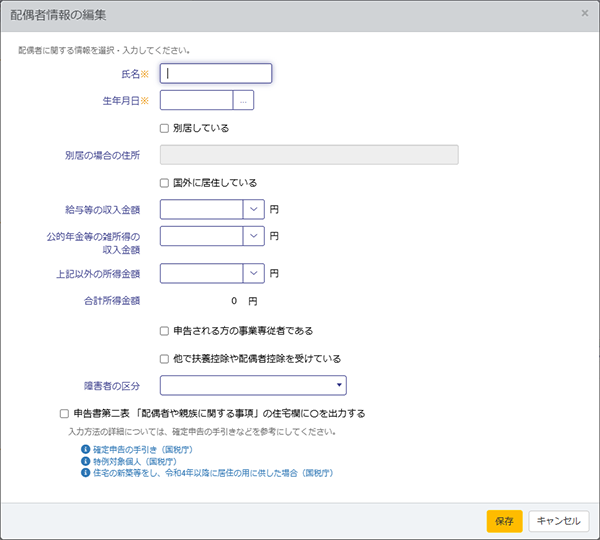Click the info icon beside 特例対象個人

click(85, 461)
